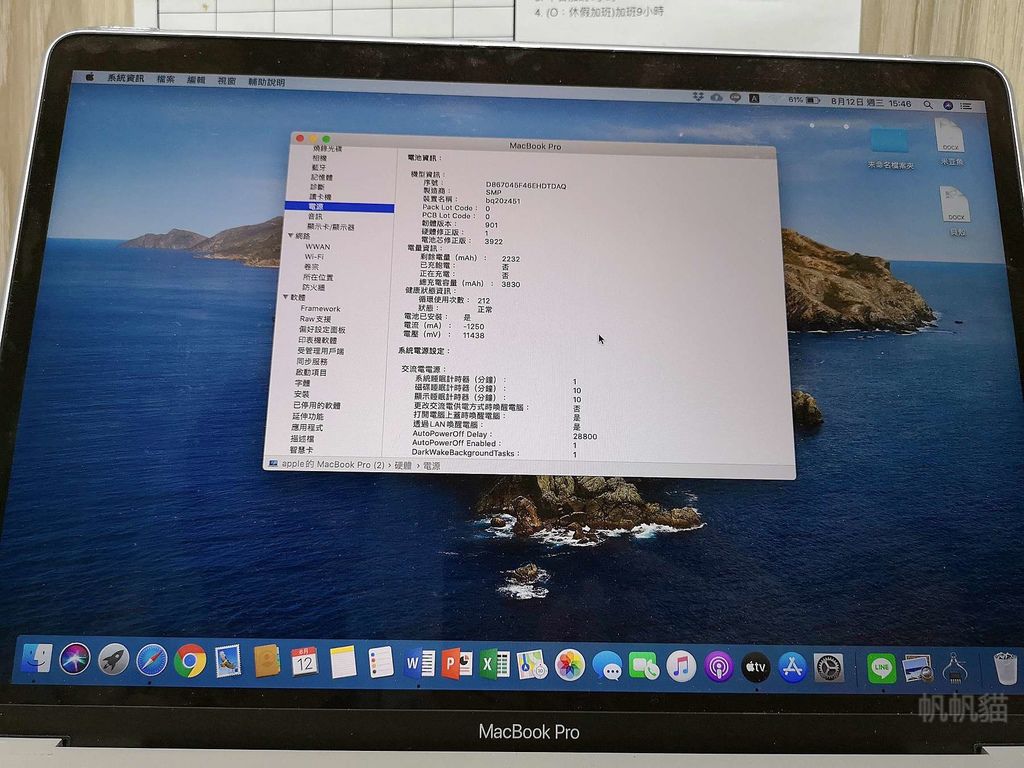Select 顯示卡/顯示器 in the sidebar

[330, 227]
